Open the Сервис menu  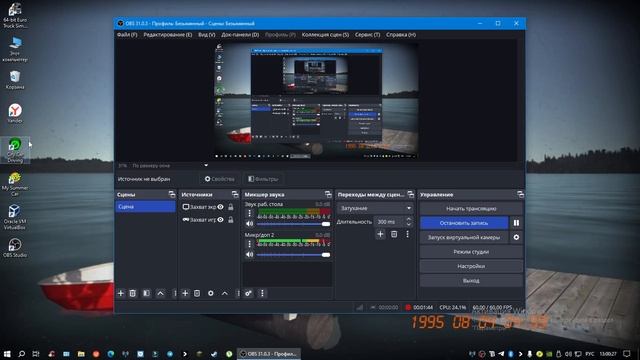click(367, 35)
